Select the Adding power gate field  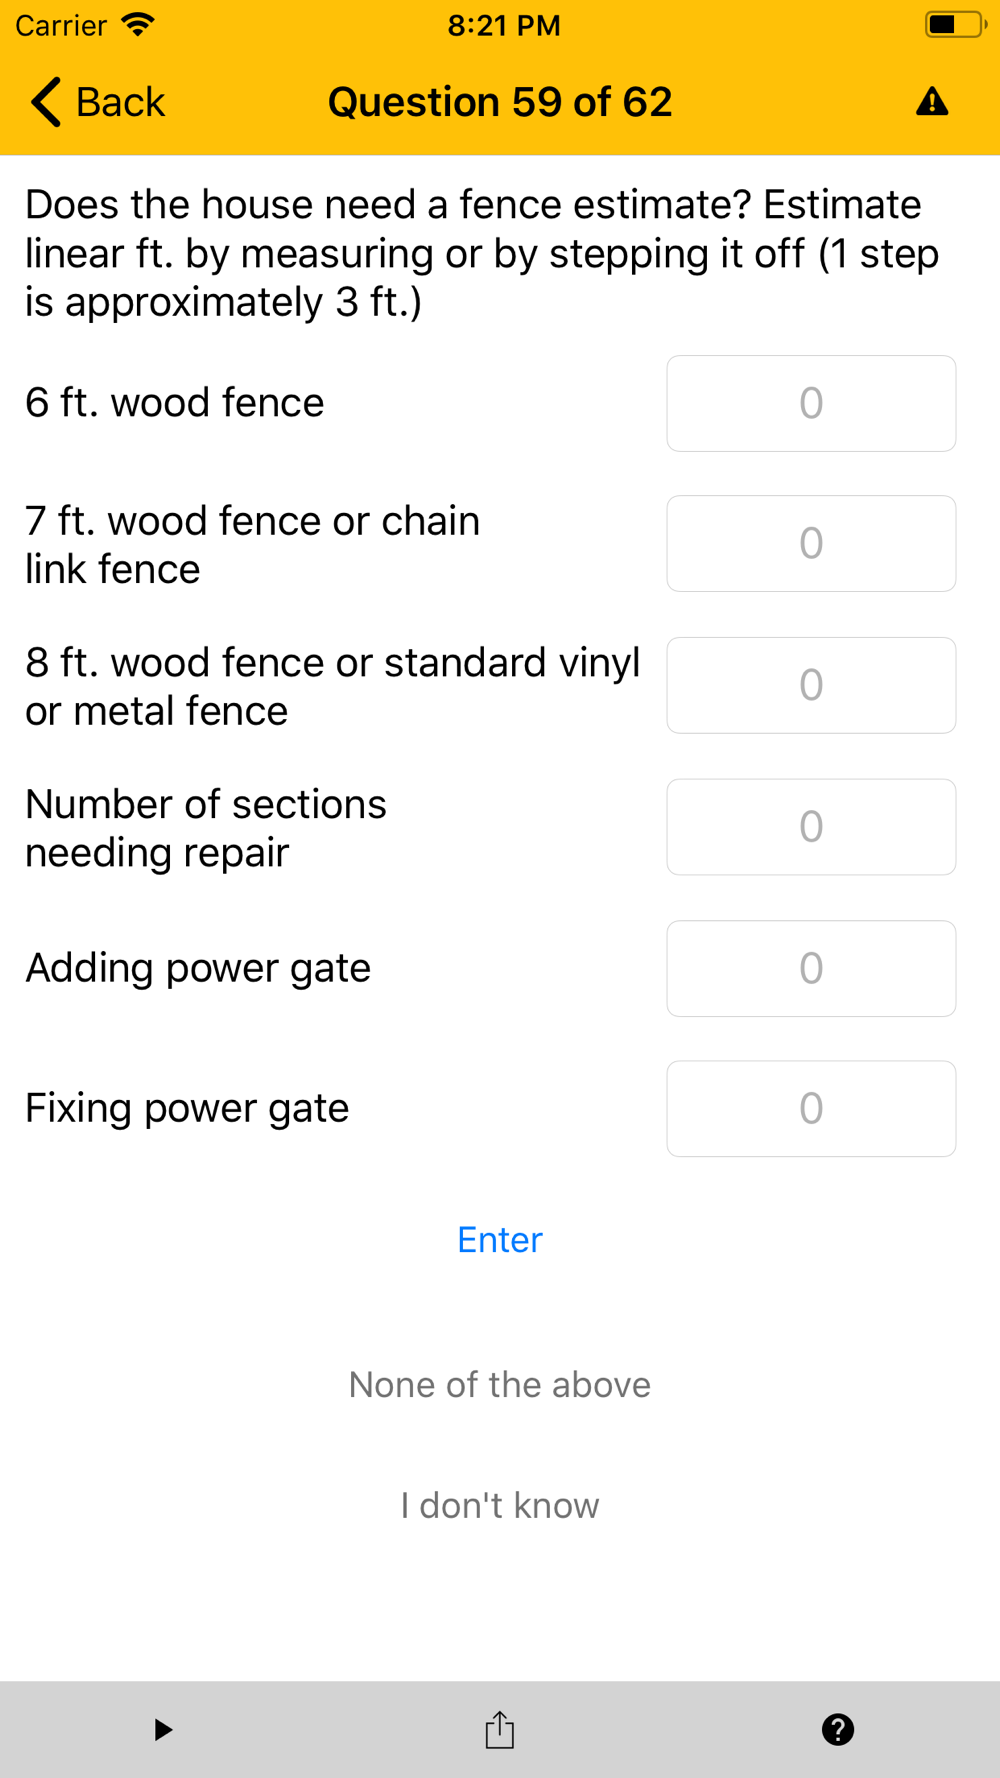[x=811, y=968]
